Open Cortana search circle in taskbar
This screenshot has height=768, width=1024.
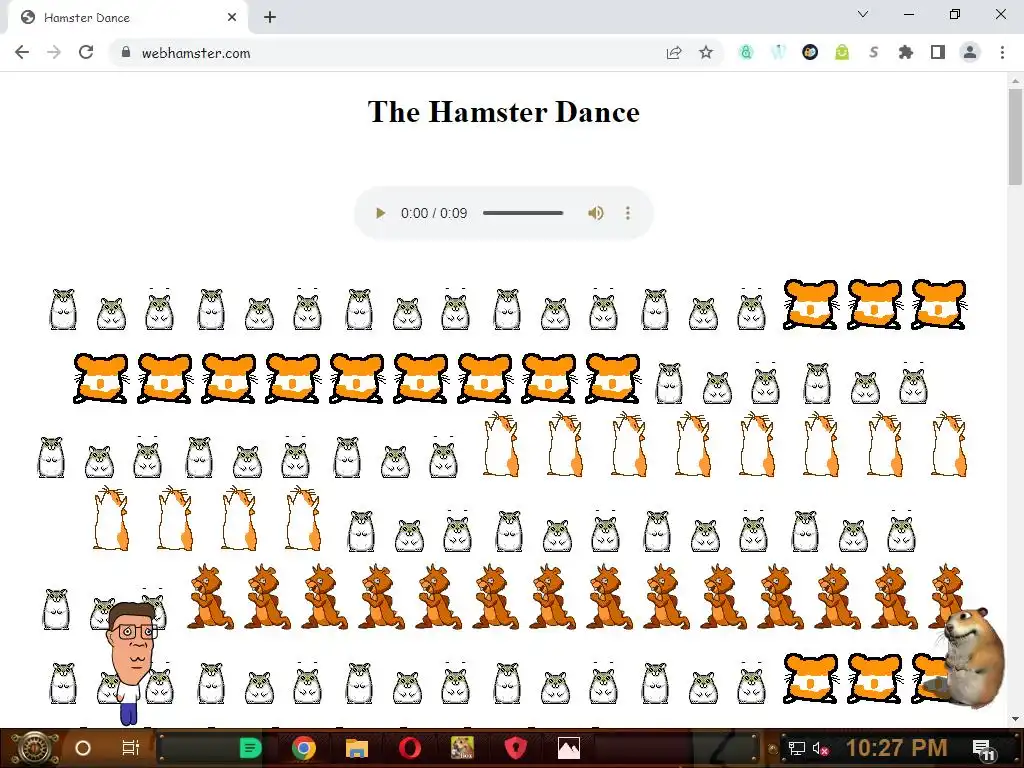(x=83, y=748)
